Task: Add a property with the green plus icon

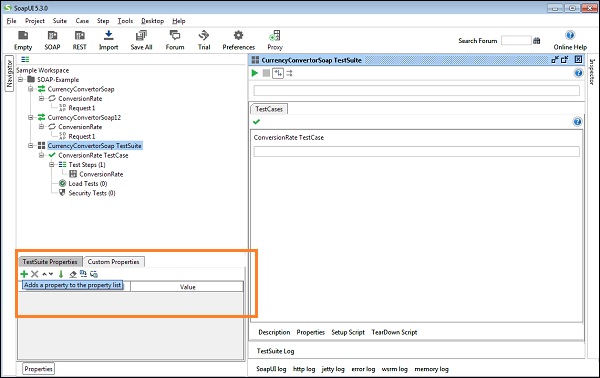Action: point(24,274)
